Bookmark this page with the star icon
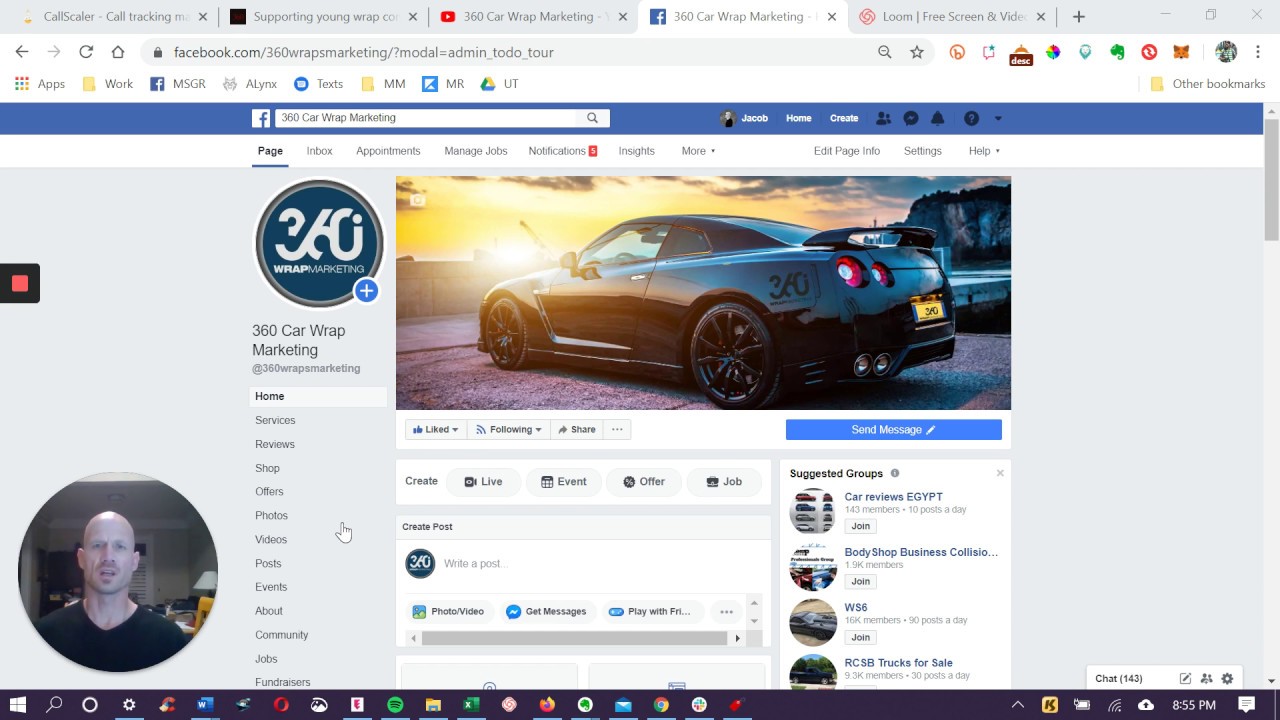 917,52
